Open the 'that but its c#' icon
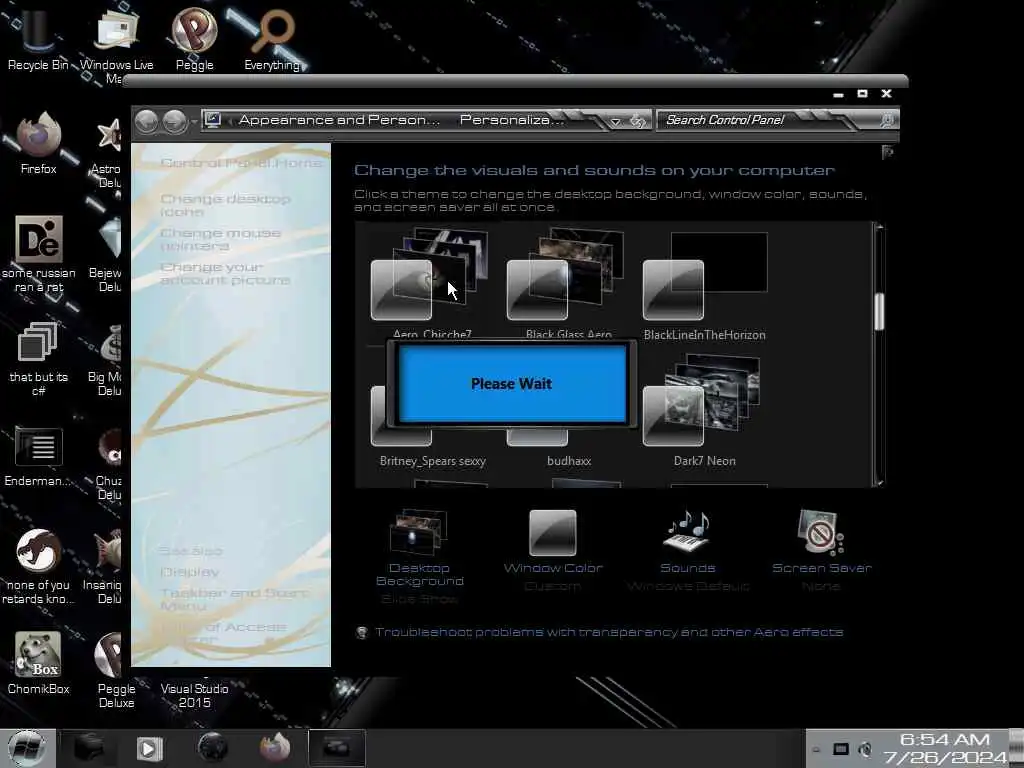The image size is (1024, 768). 39,358
